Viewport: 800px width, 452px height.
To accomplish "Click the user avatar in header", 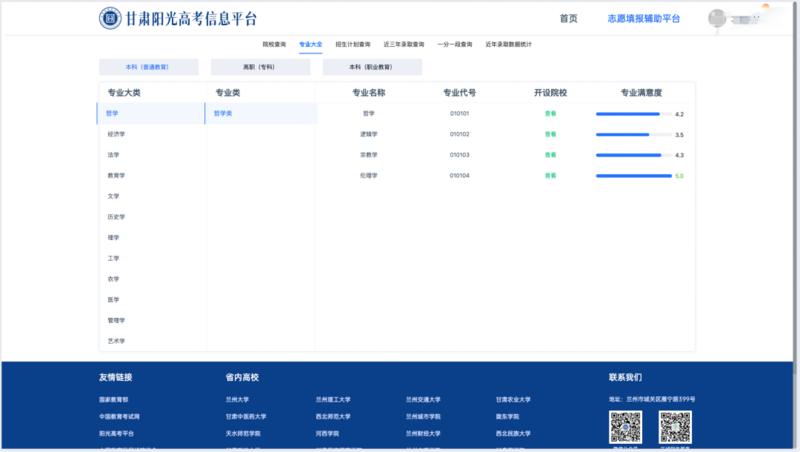I will click(717, 18).
